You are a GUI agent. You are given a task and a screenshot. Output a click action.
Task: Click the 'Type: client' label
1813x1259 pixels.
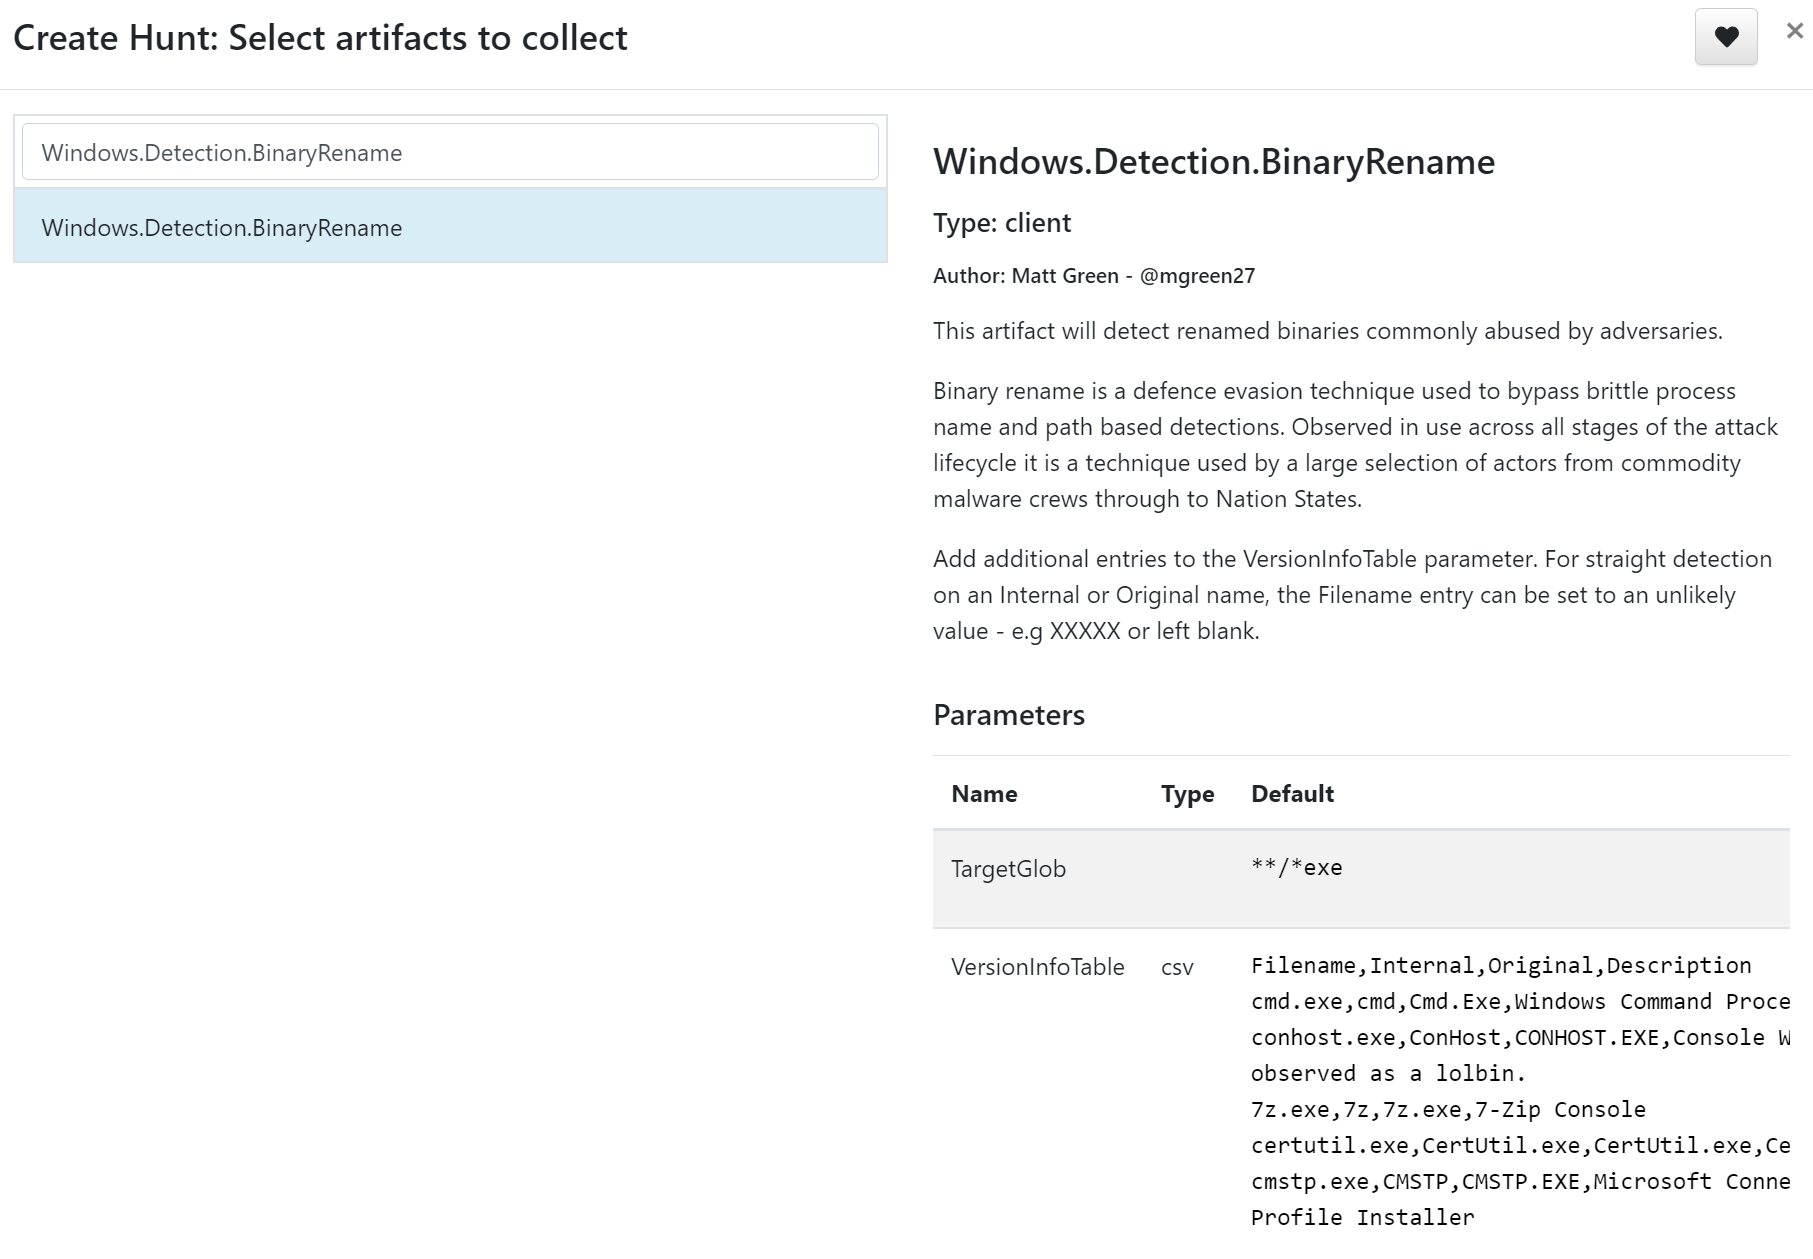tap(1002, 223)
